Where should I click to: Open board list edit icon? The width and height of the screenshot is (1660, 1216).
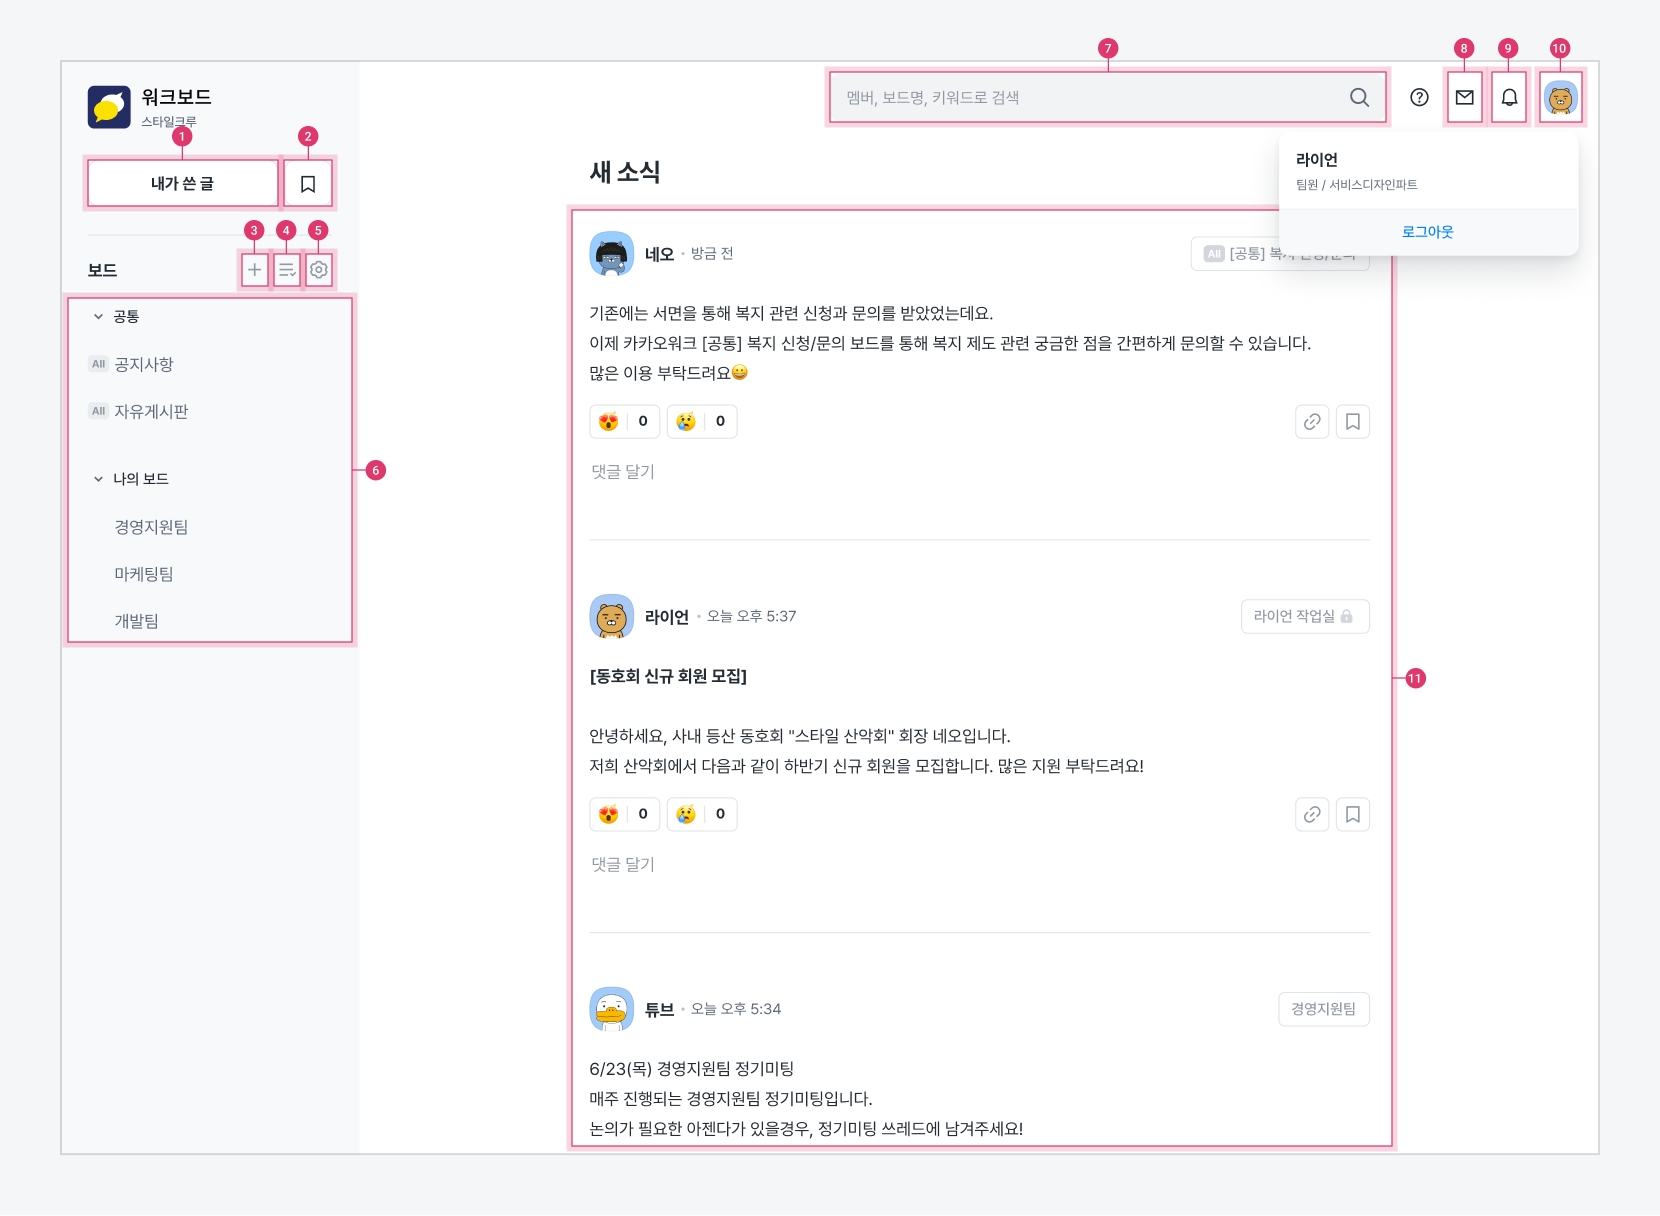click(287, 270)
